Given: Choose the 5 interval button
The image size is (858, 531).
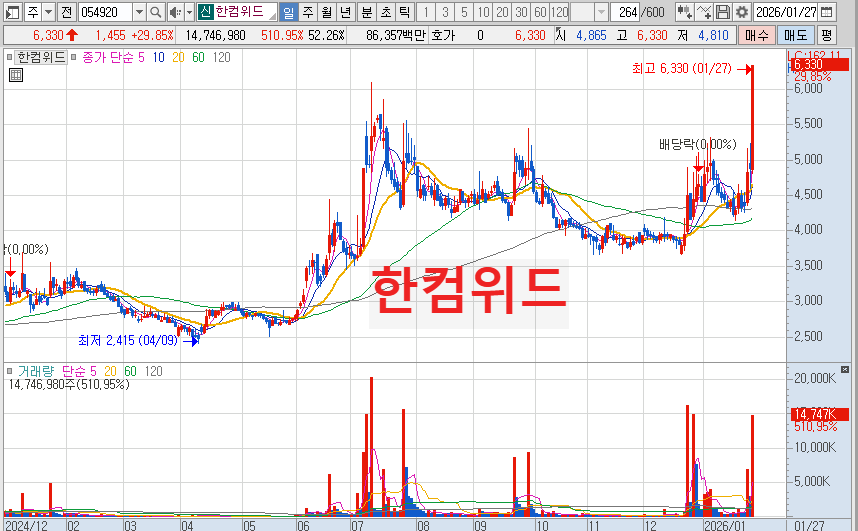Looking at the screenshot, I should [x=464, y=11].
